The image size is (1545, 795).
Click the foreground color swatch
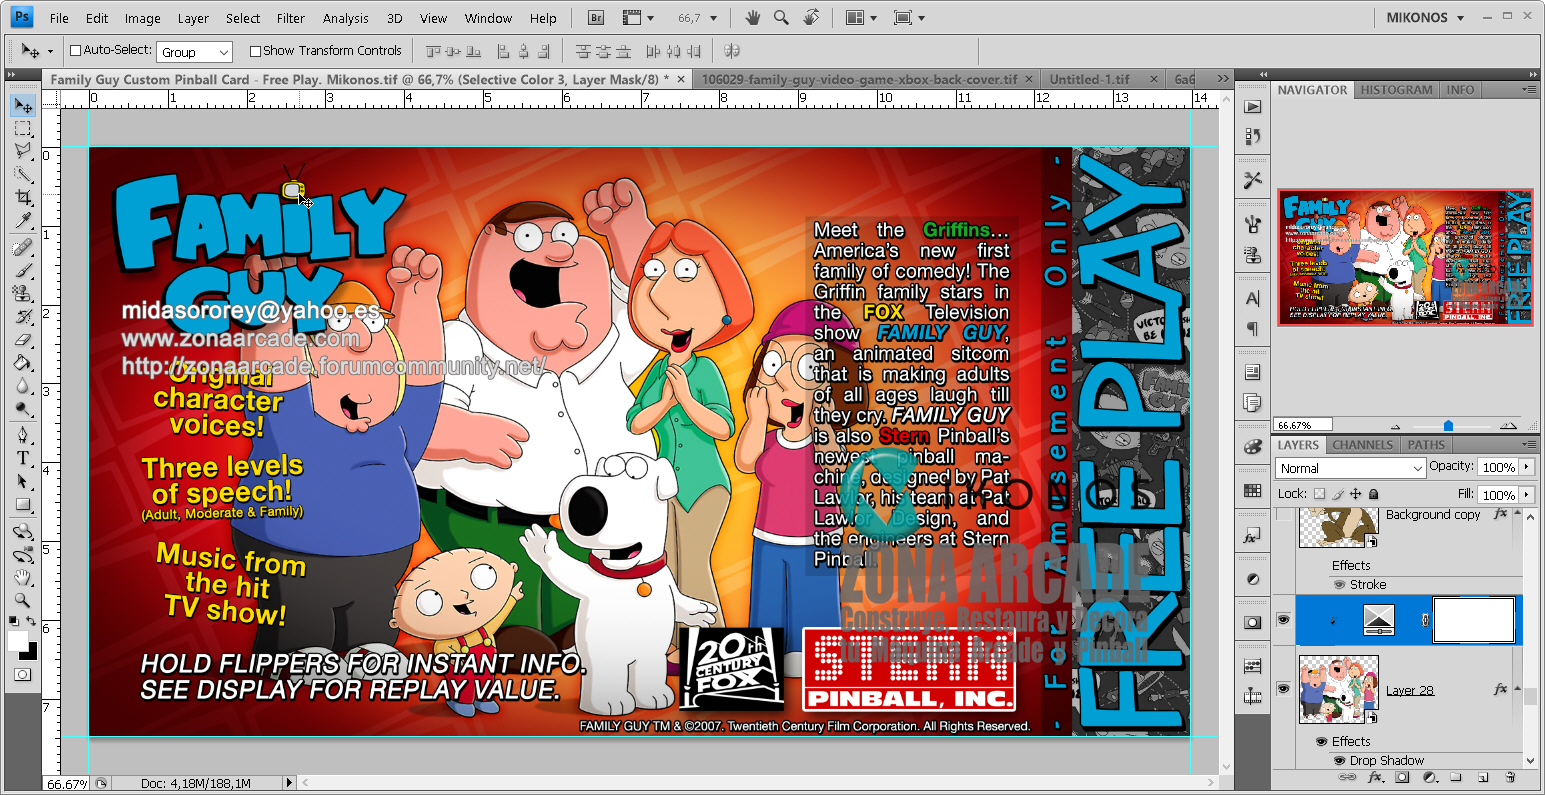point(17,640)
